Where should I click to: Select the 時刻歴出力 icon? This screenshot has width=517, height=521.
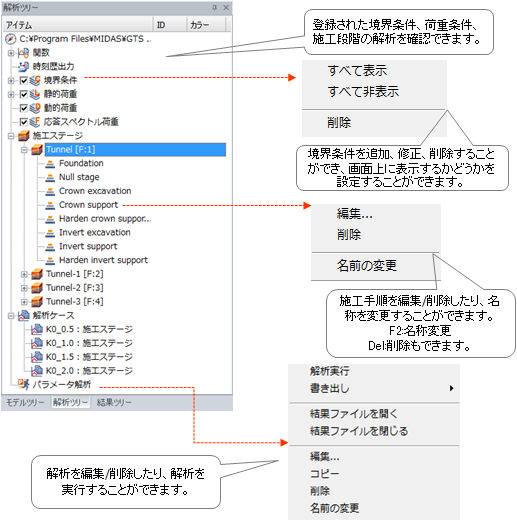pyautogui.click(x=23, y=67)
